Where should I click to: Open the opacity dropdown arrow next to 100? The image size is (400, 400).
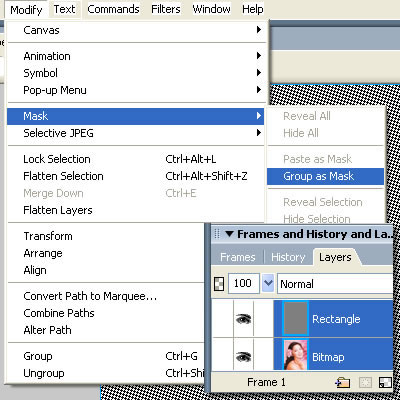pos(268,284)
